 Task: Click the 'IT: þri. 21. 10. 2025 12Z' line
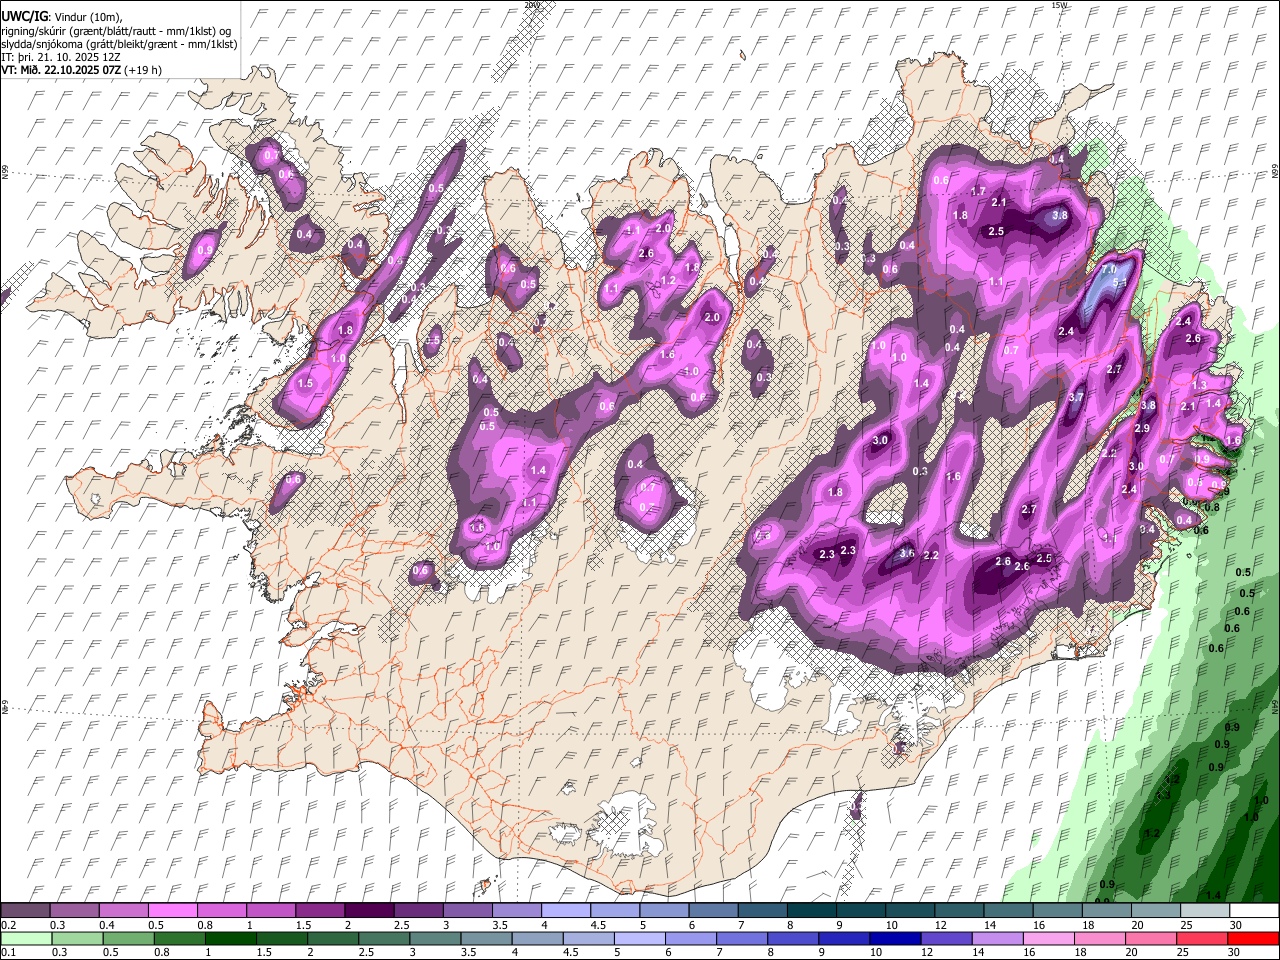(x=59, y=57)
